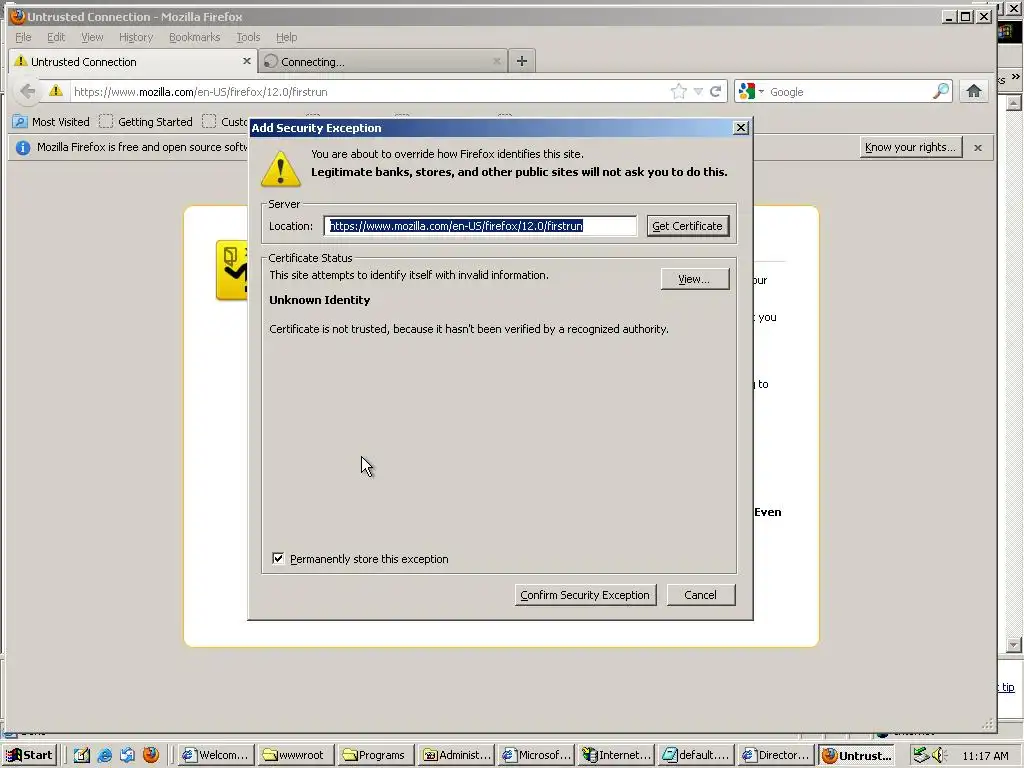This screenshot has height=768, width=1024.
Task: Open the Bookmarks menu
Action: [194, 37]
